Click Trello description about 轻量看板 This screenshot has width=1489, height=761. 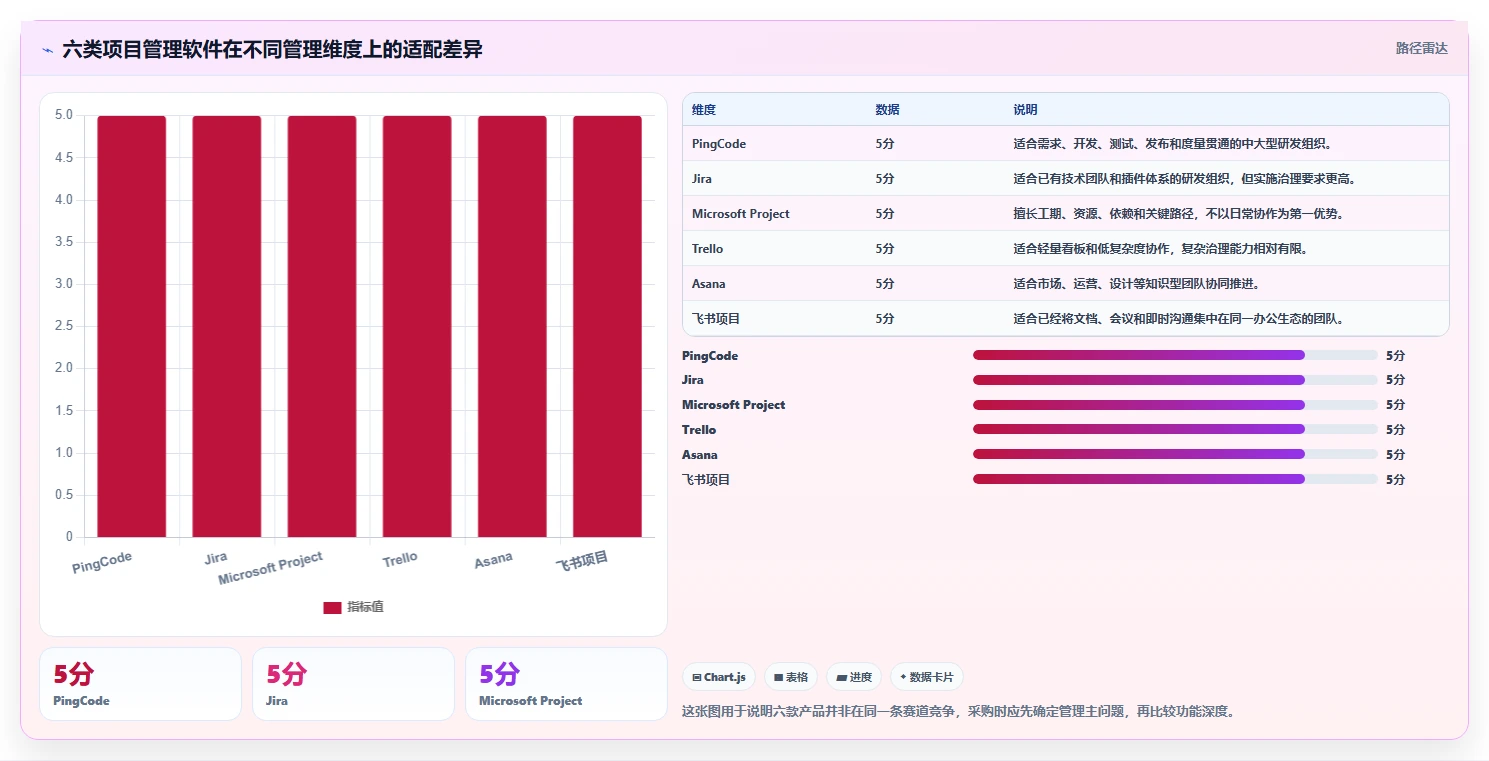click(x=1160, y=249)
